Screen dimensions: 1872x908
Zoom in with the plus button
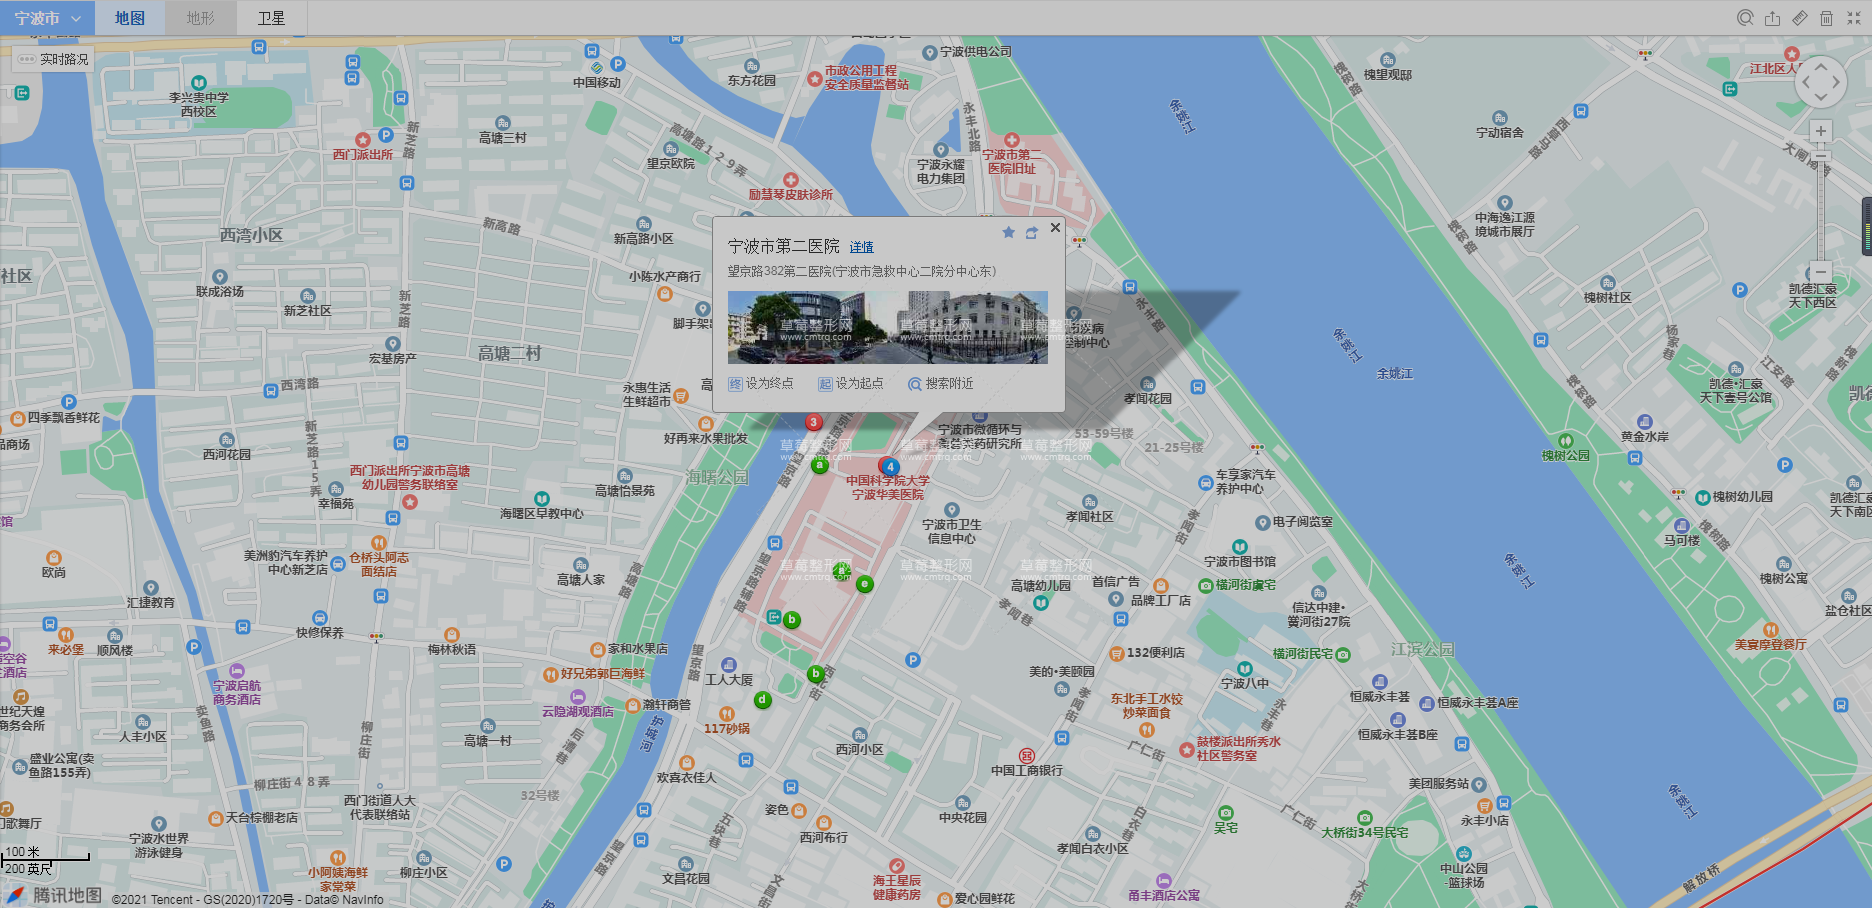click(1821, 131)
